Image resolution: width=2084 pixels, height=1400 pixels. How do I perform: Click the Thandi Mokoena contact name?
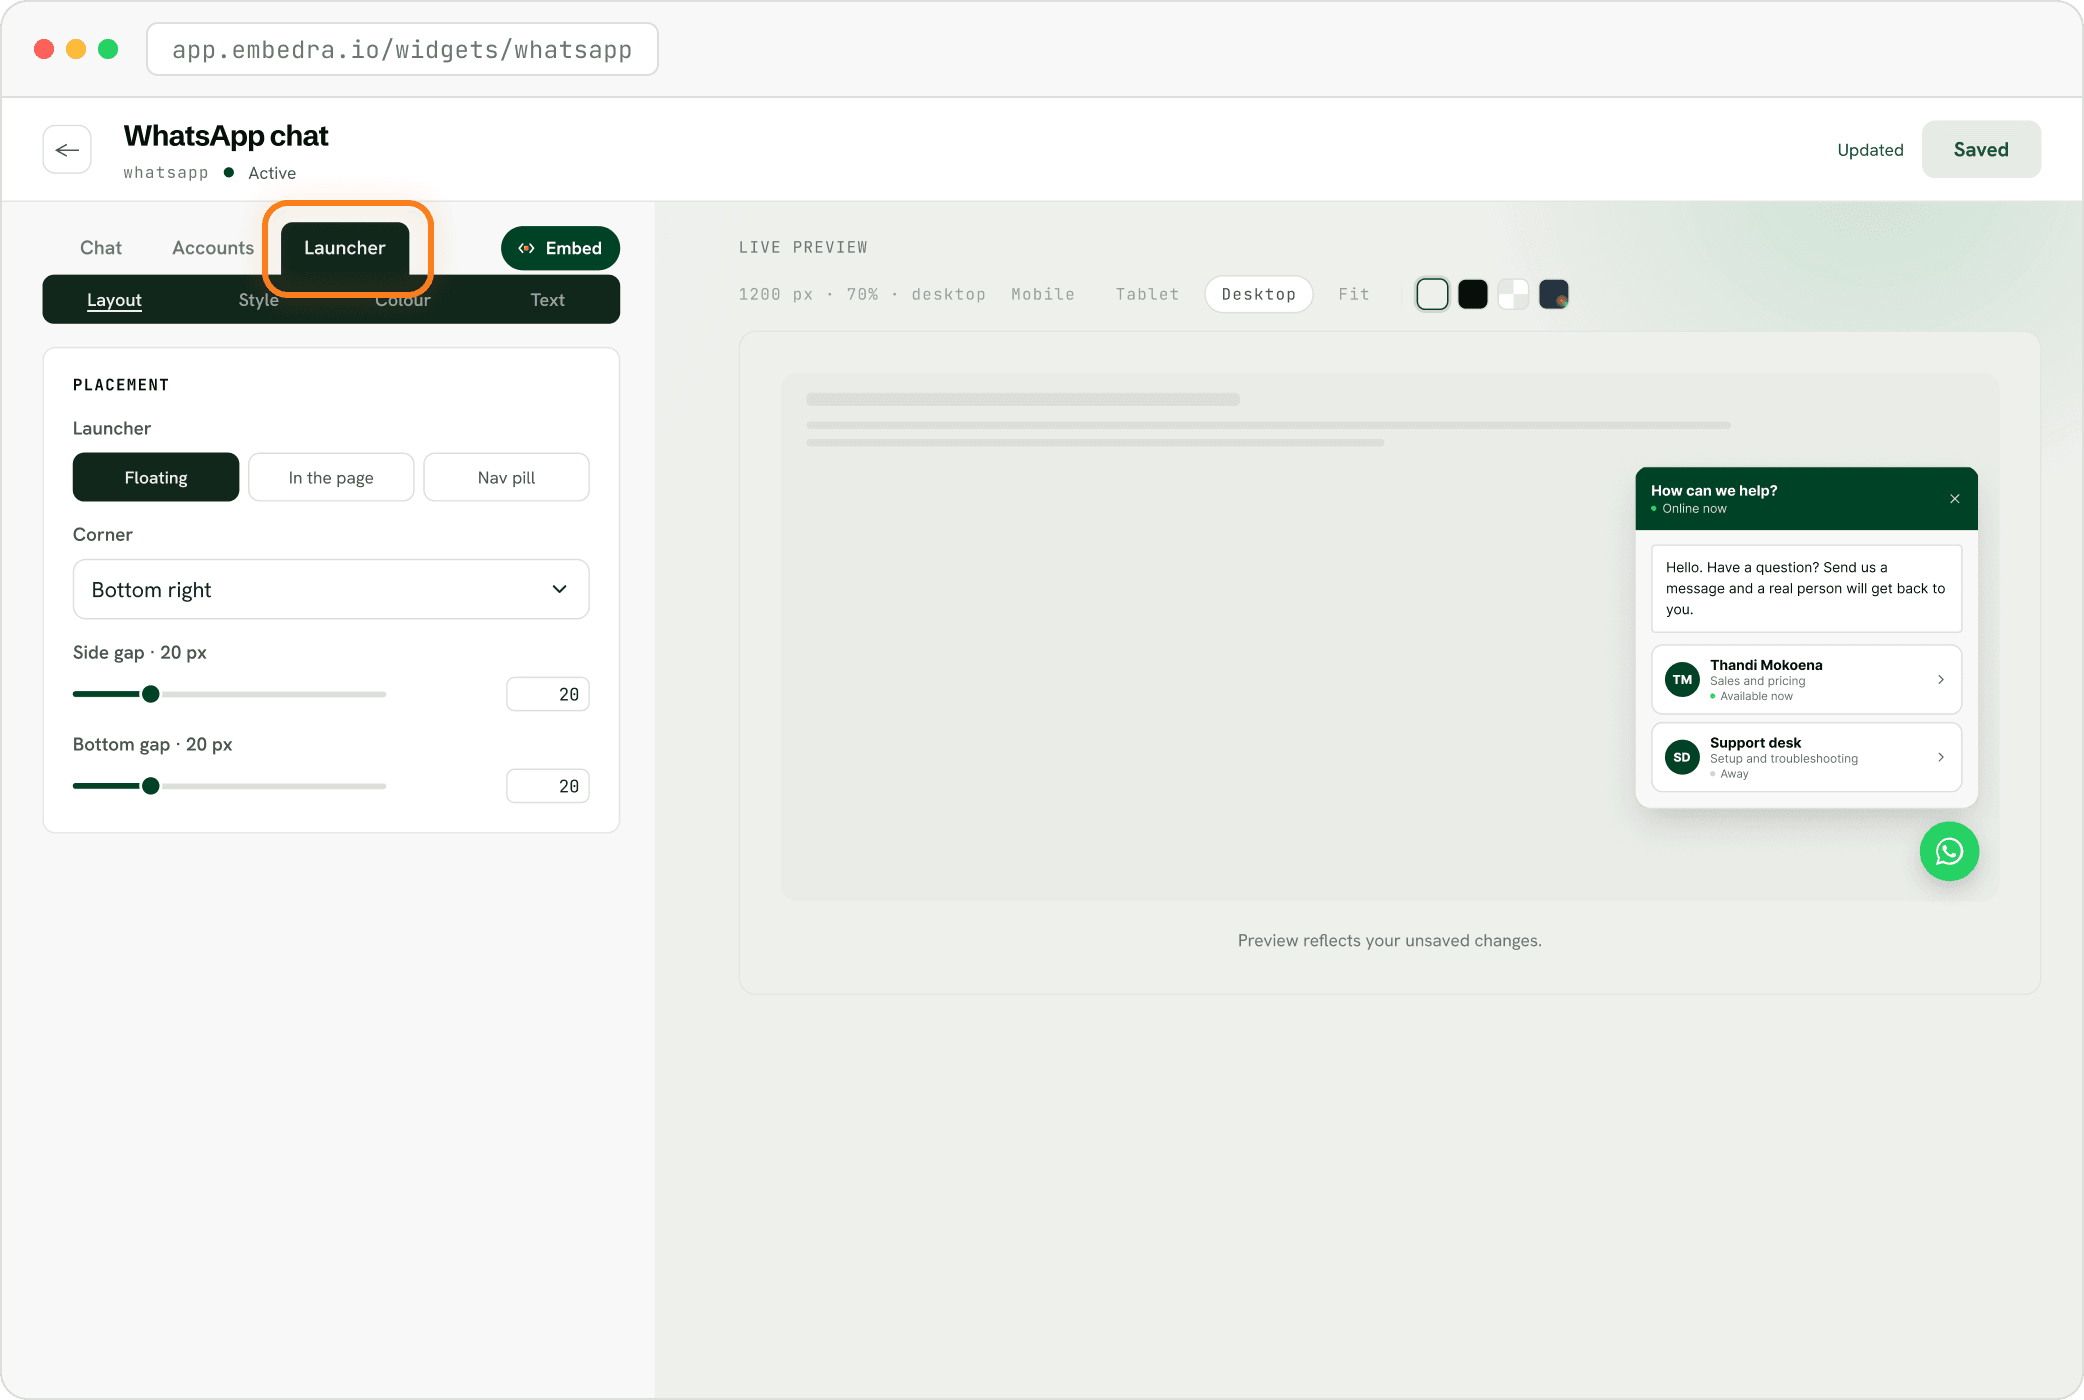coord(1766,665)
